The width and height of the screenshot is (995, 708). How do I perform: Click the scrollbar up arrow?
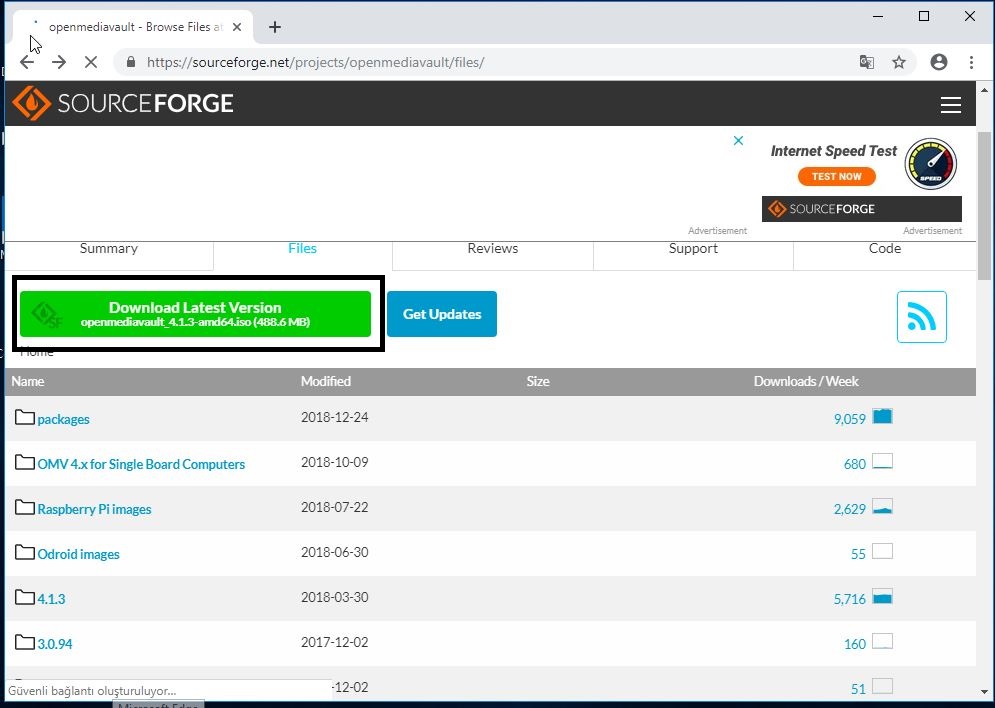click(984, 90)
